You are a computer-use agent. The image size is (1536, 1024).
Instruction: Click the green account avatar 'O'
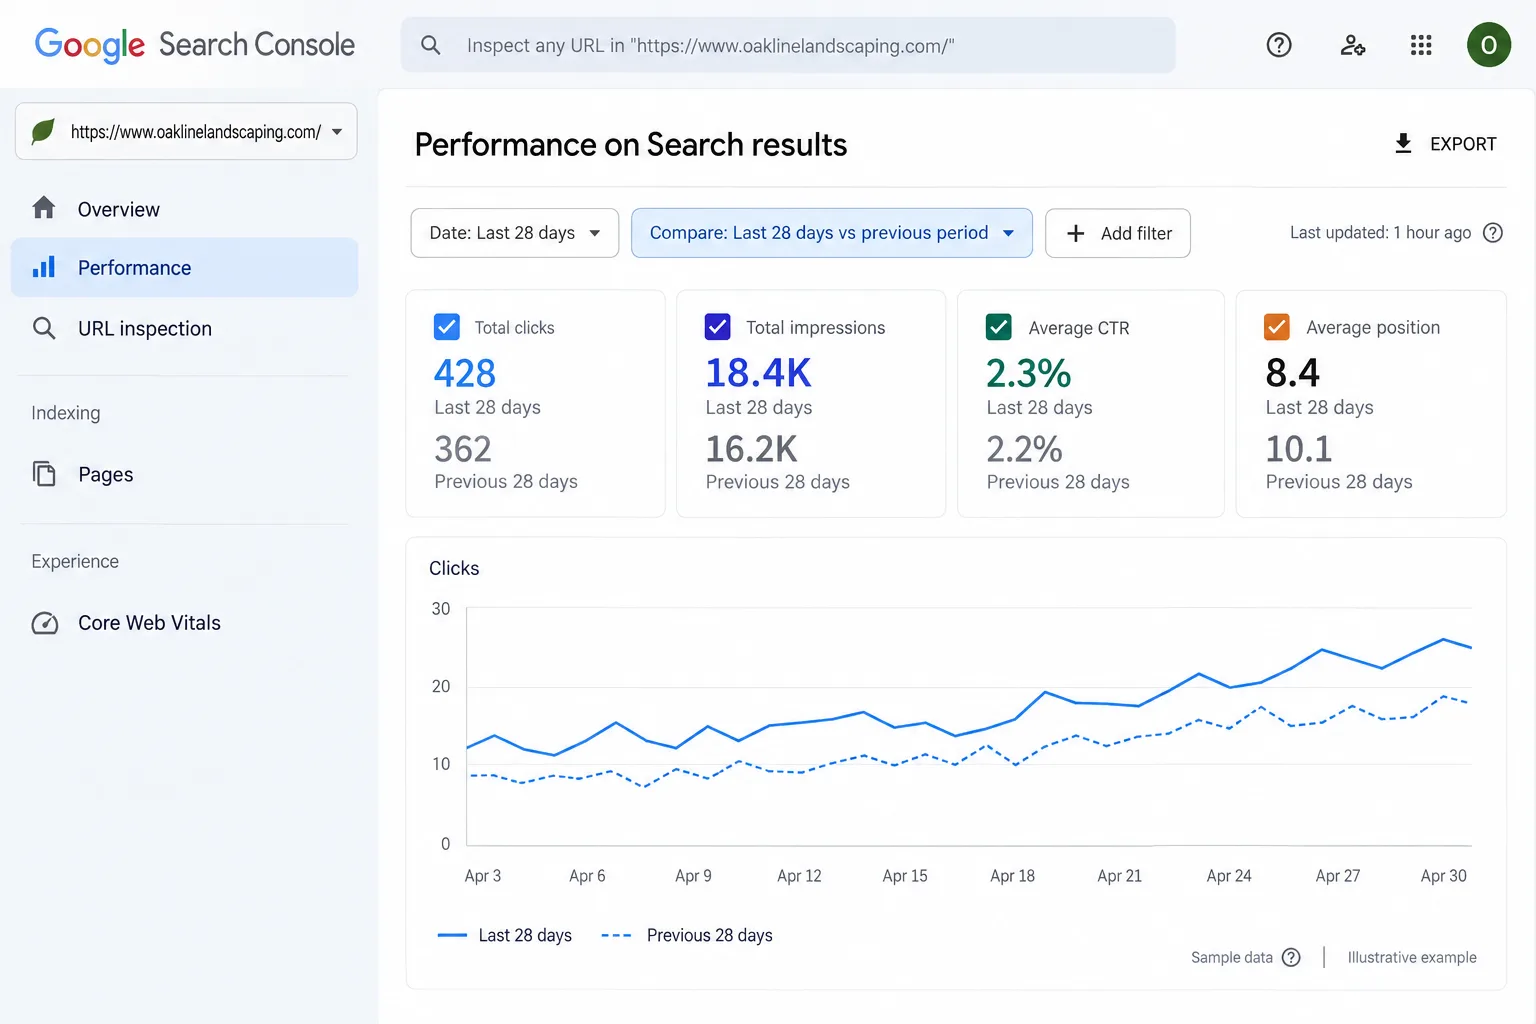point(1489,45)
